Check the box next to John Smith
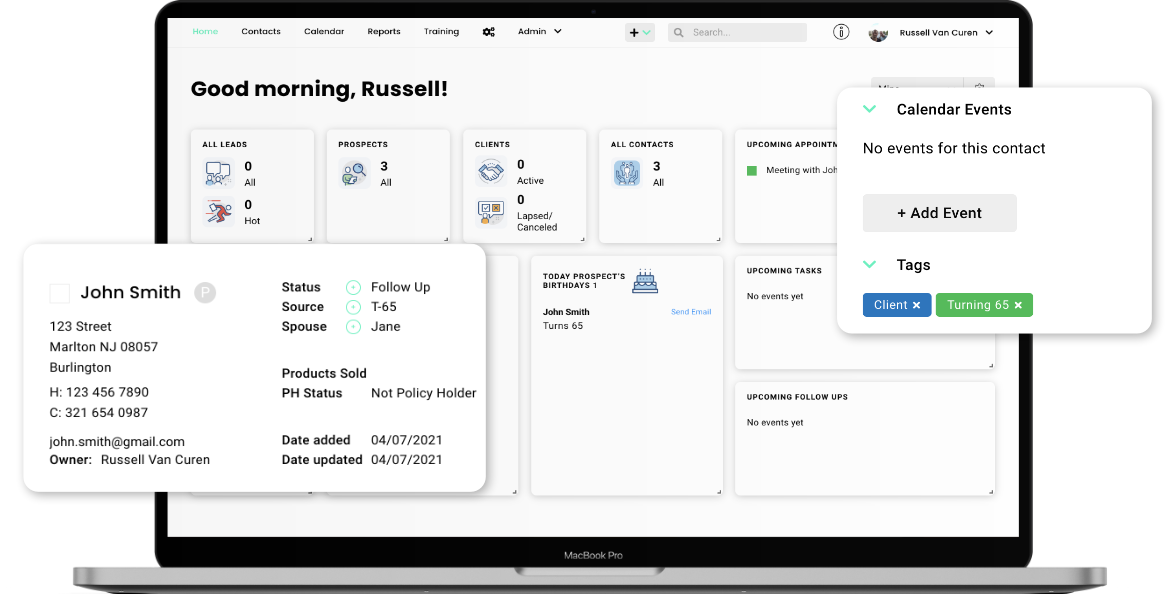The height and width of the screenshot is (594, 1175). [x=60, y=293]
